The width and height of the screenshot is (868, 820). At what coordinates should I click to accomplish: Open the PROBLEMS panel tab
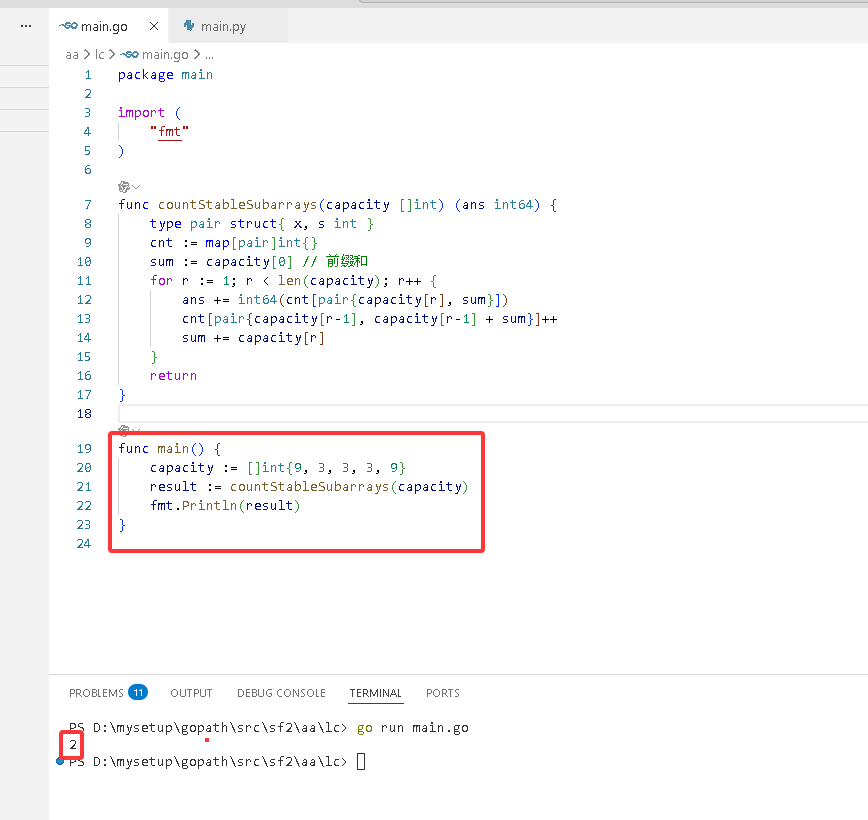(96, 693)
